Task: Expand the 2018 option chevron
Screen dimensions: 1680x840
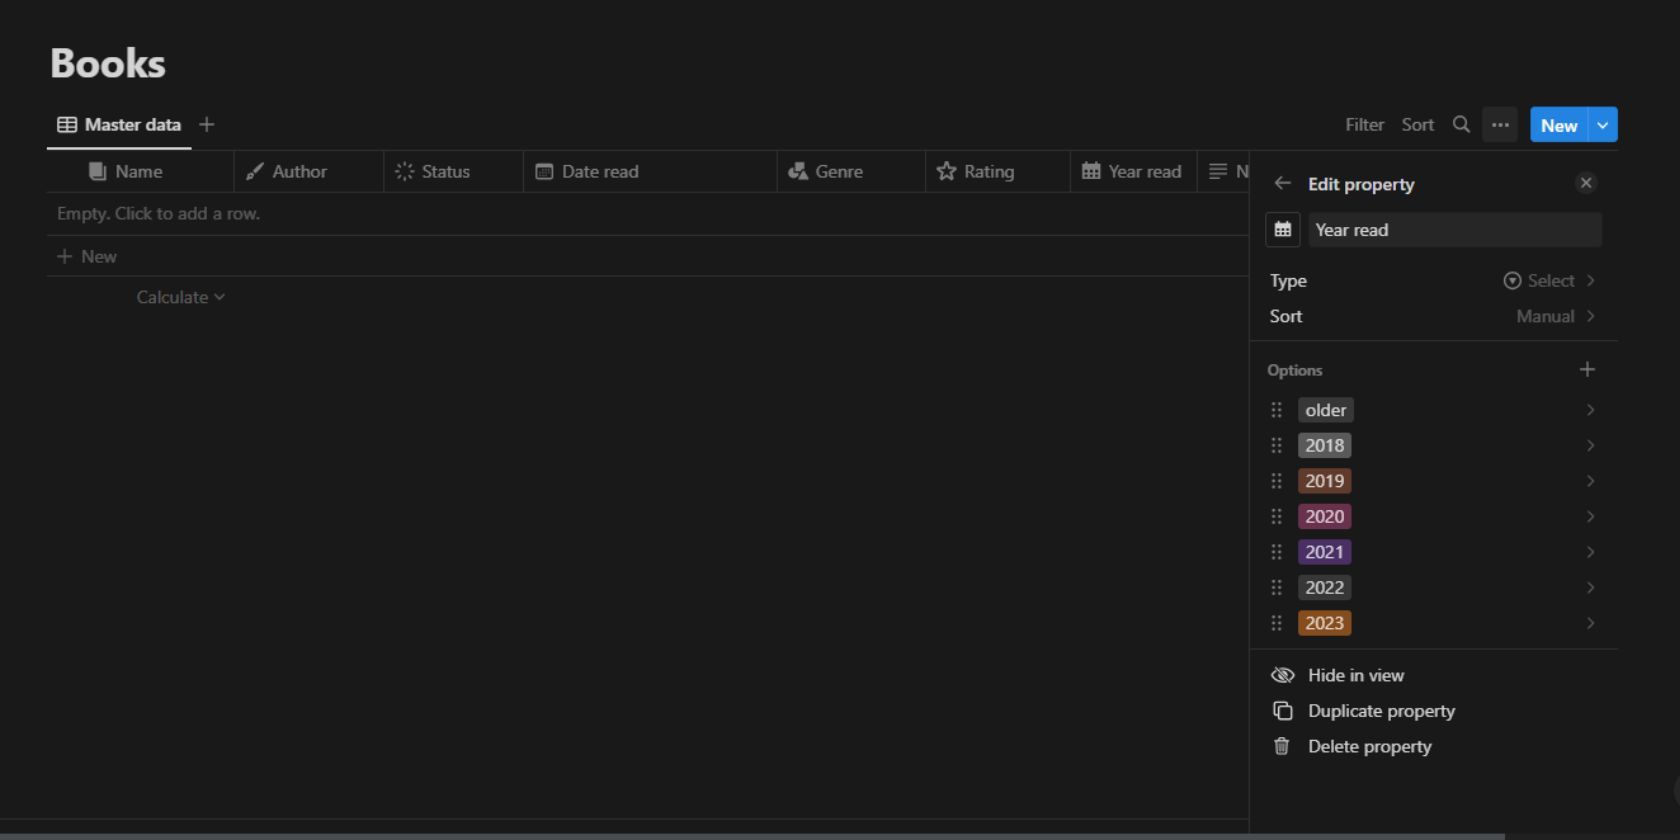Action: point(1590,446)
